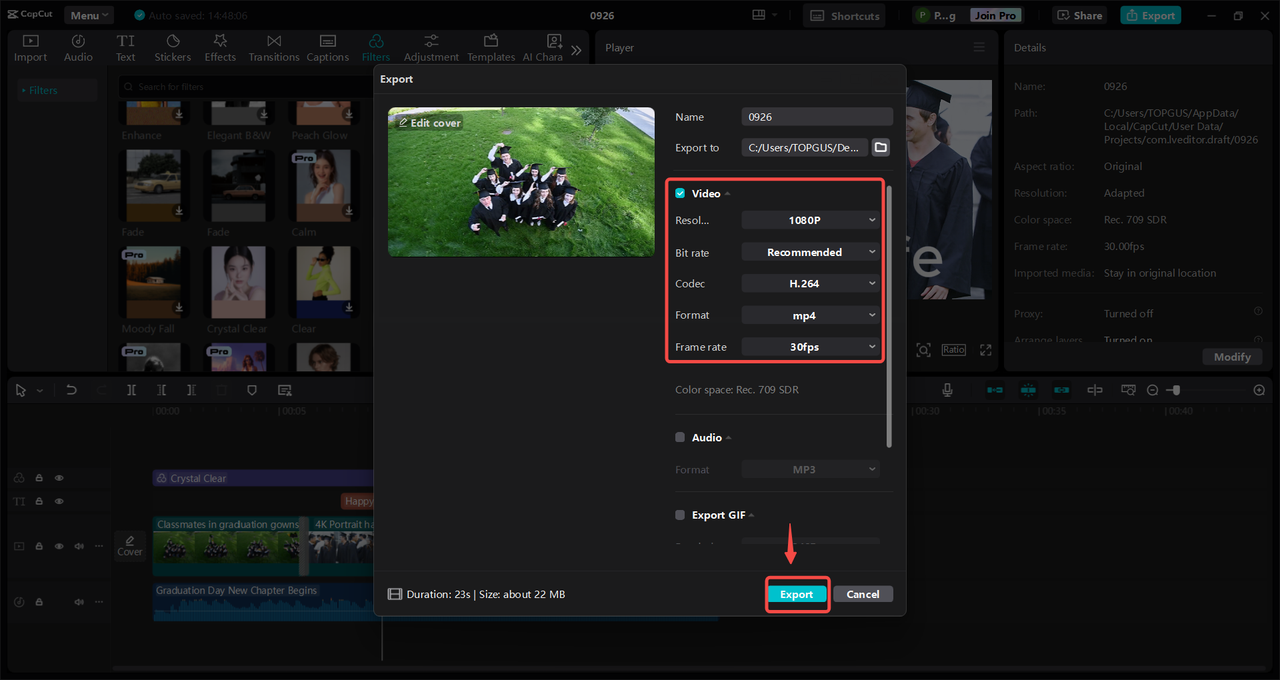Click the Undo icon in timeline toolbar

point(71,390)
